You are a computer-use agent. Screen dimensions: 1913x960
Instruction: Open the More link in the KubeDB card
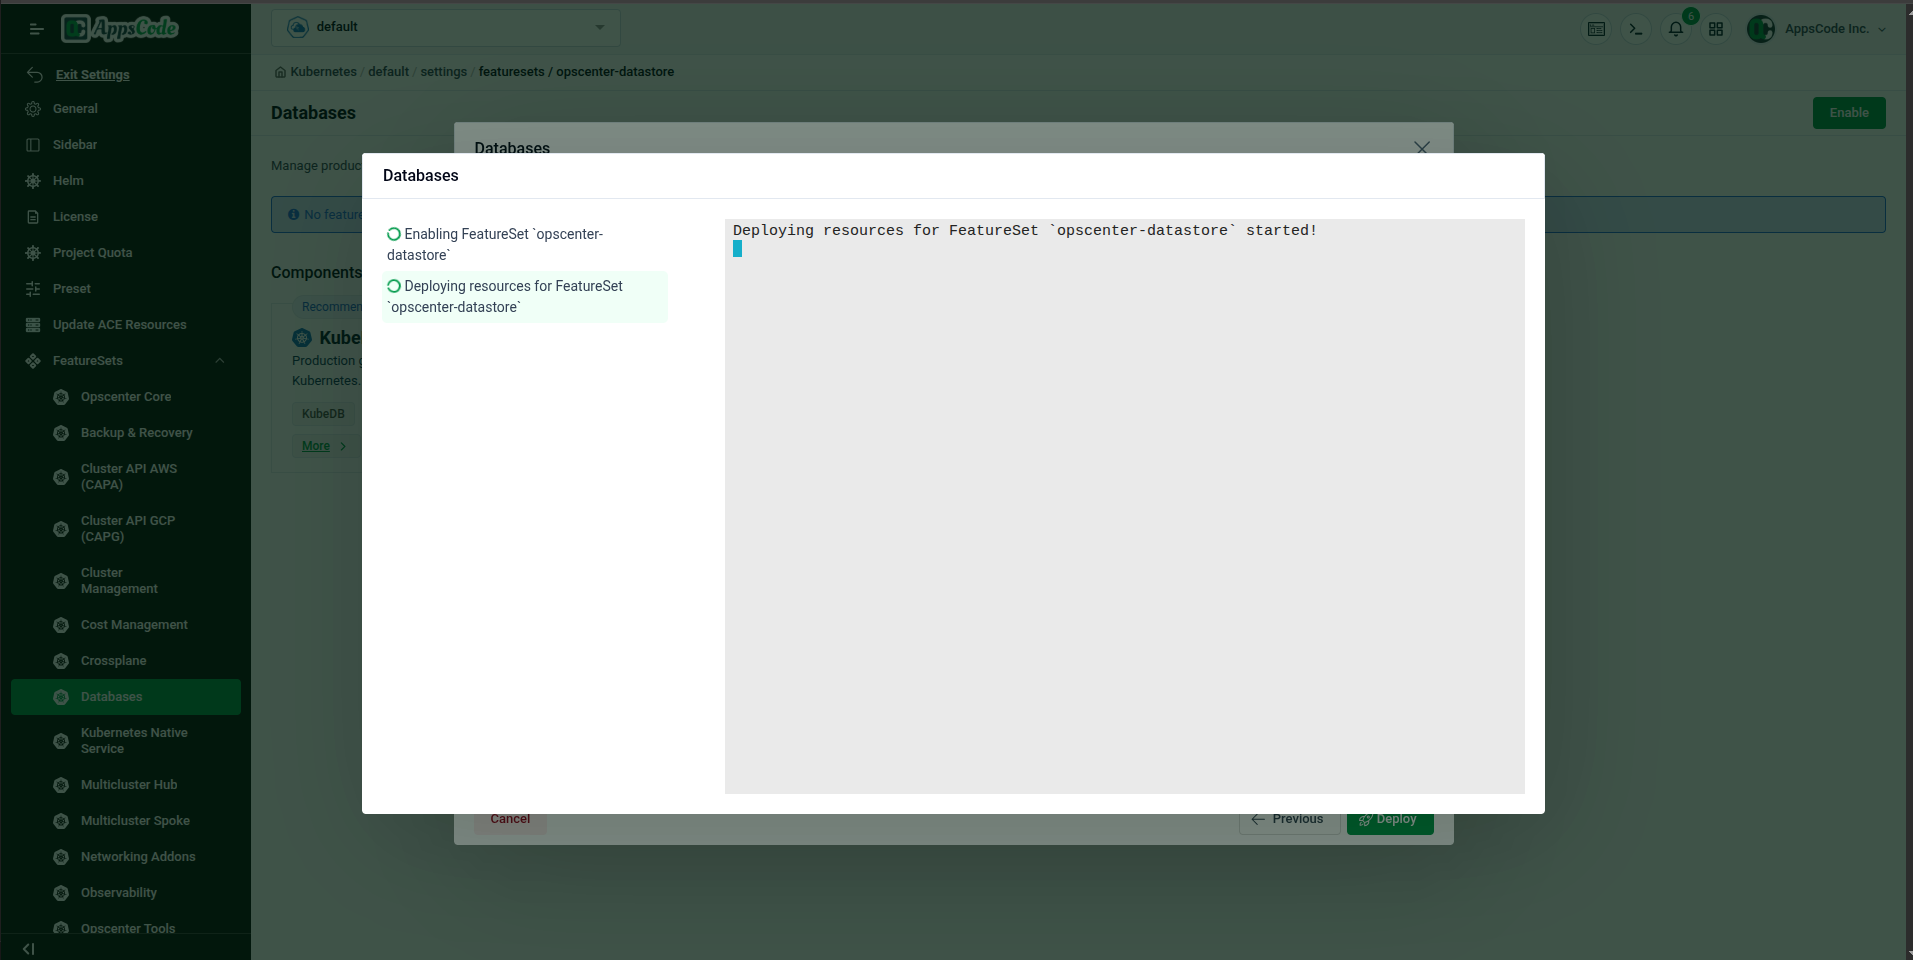coord(314,446)
